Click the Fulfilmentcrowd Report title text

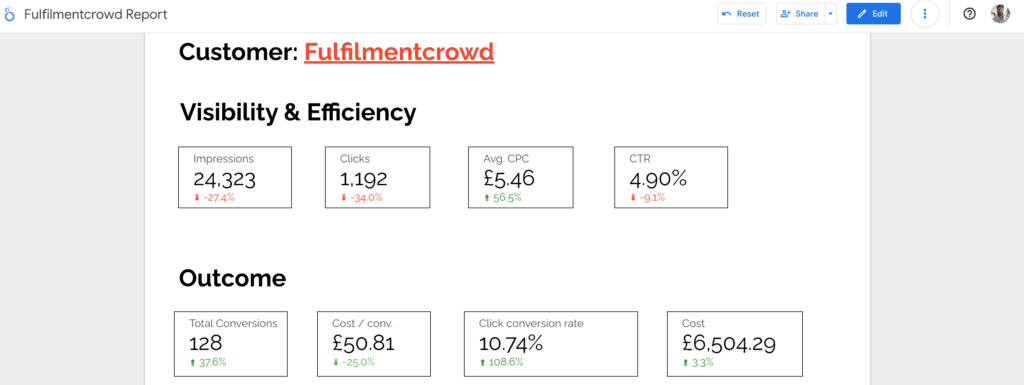95,14
